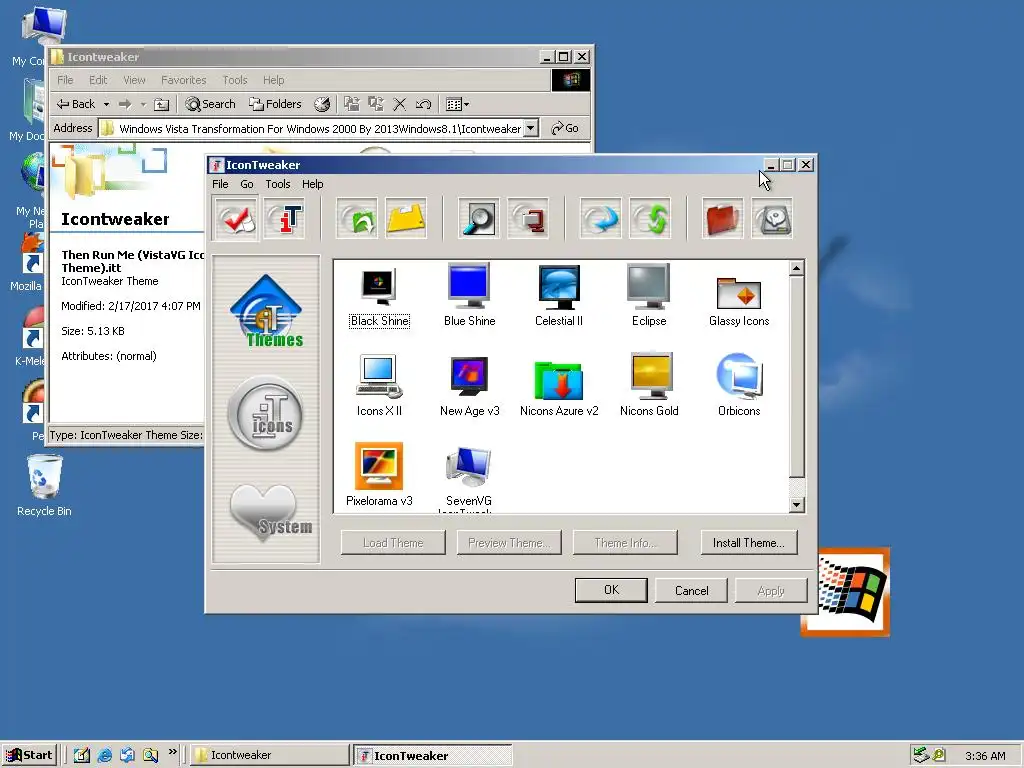Click the Preview Theme... button
Image resolution: width=1024 pixels, height=768 pixels.
click(x=509, y=543)
